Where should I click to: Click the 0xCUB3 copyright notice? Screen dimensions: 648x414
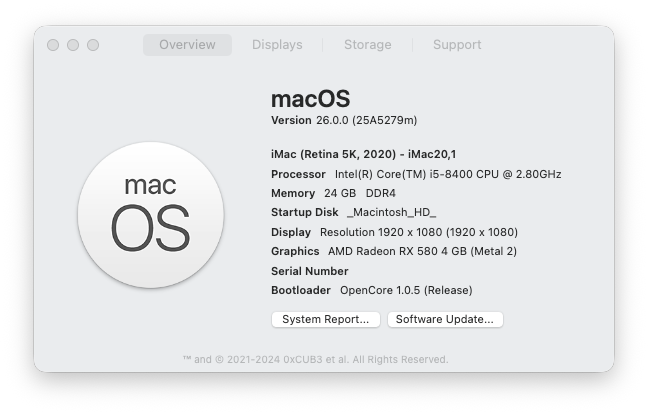[x=316, y=359]
